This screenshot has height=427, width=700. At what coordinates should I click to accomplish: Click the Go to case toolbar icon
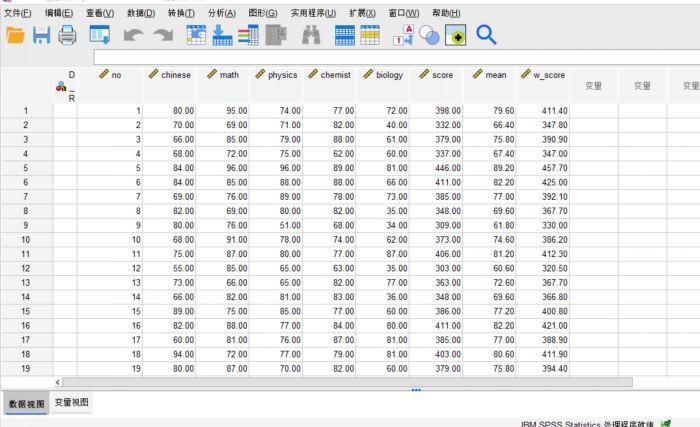click(x=196, y=35)
